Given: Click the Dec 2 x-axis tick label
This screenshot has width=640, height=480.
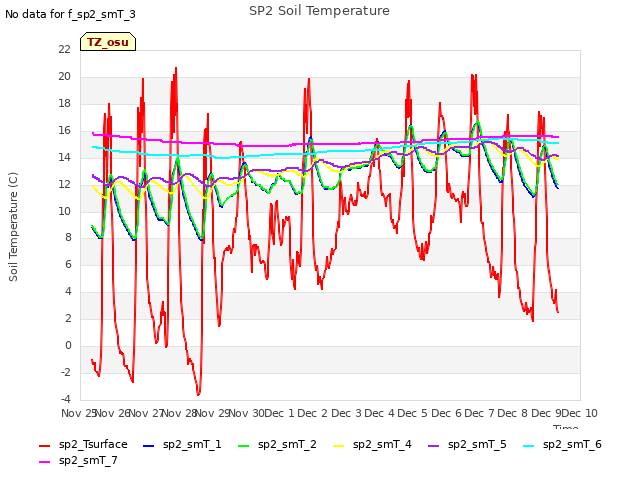Looking at the screenshot, I should [x=313, y=413].
